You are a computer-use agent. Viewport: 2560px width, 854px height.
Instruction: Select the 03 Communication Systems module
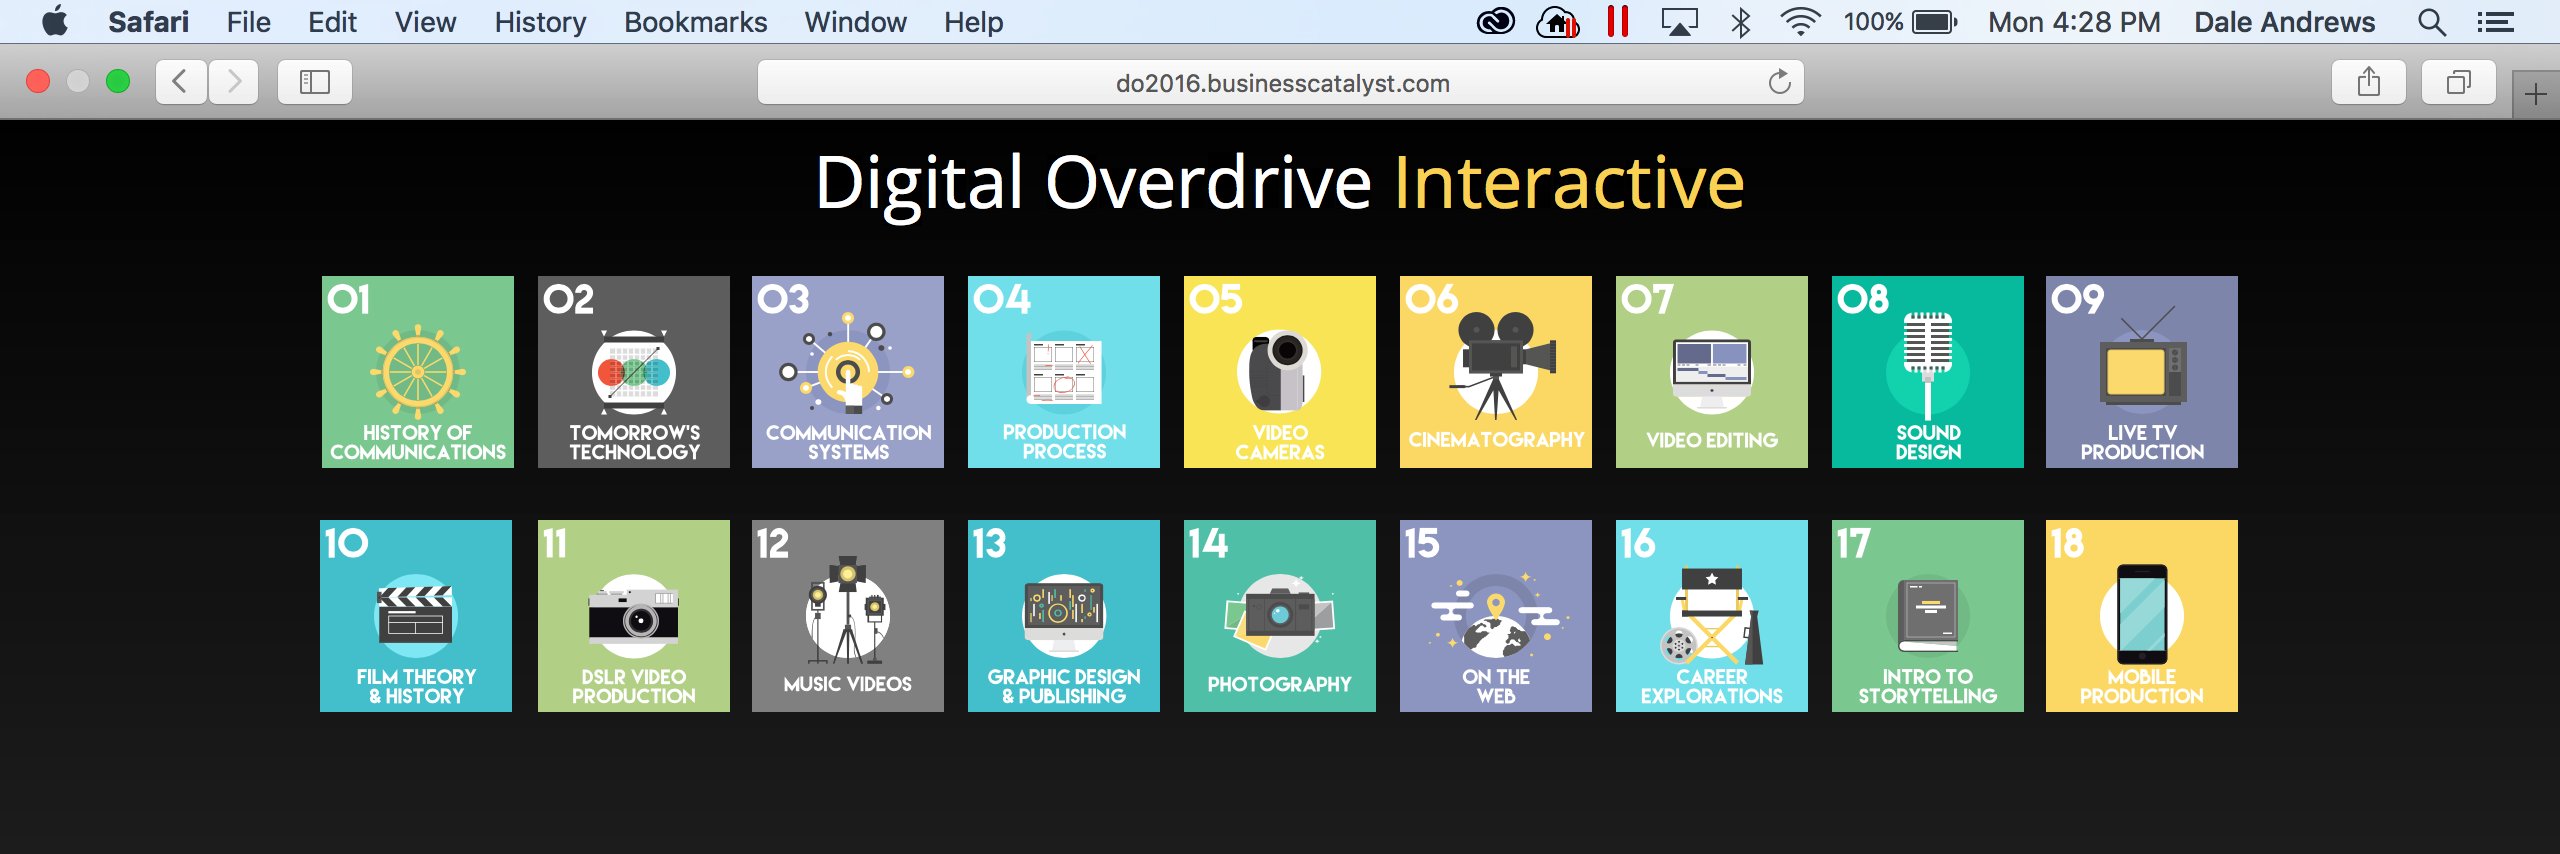click(848, 372)
